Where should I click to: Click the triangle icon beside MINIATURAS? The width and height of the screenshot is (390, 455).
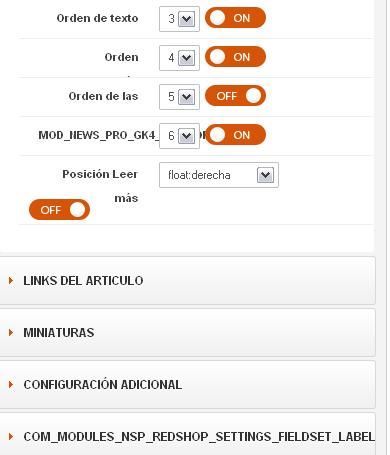click(x=11, y=332)
